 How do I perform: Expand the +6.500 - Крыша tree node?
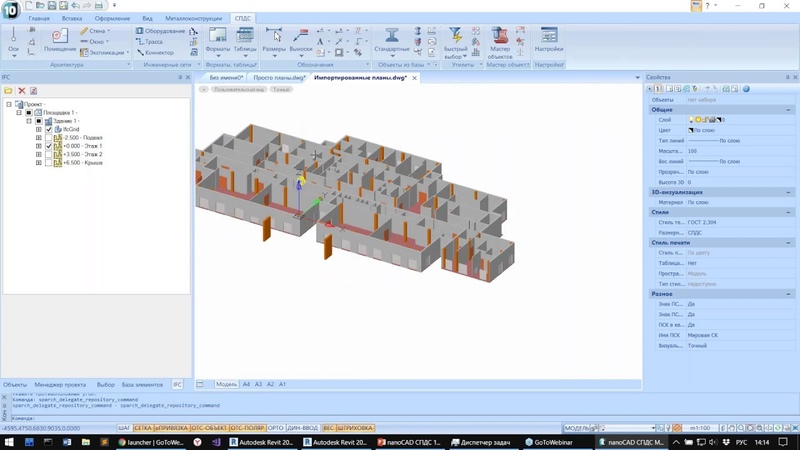click(39, 163)
